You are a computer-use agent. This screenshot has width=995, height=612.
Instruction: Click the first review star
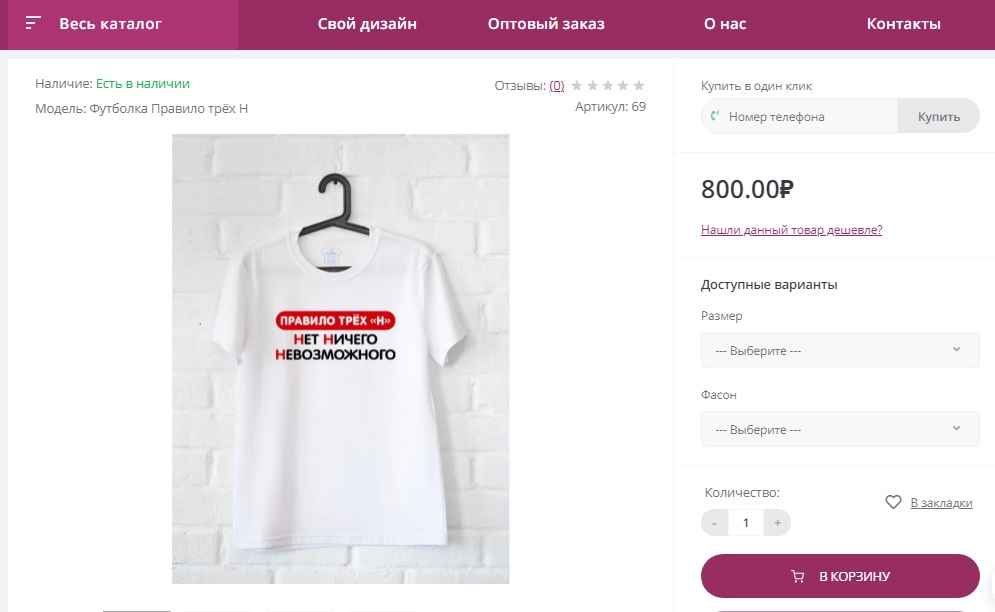[x=577, y=86]
